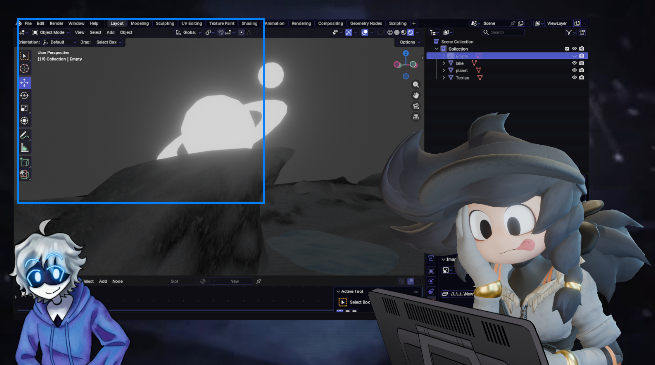Image resolution: width=655 pixels, height=365 pixels.
Task: Click the viewport pan hand icon
Action: [416, 95]
